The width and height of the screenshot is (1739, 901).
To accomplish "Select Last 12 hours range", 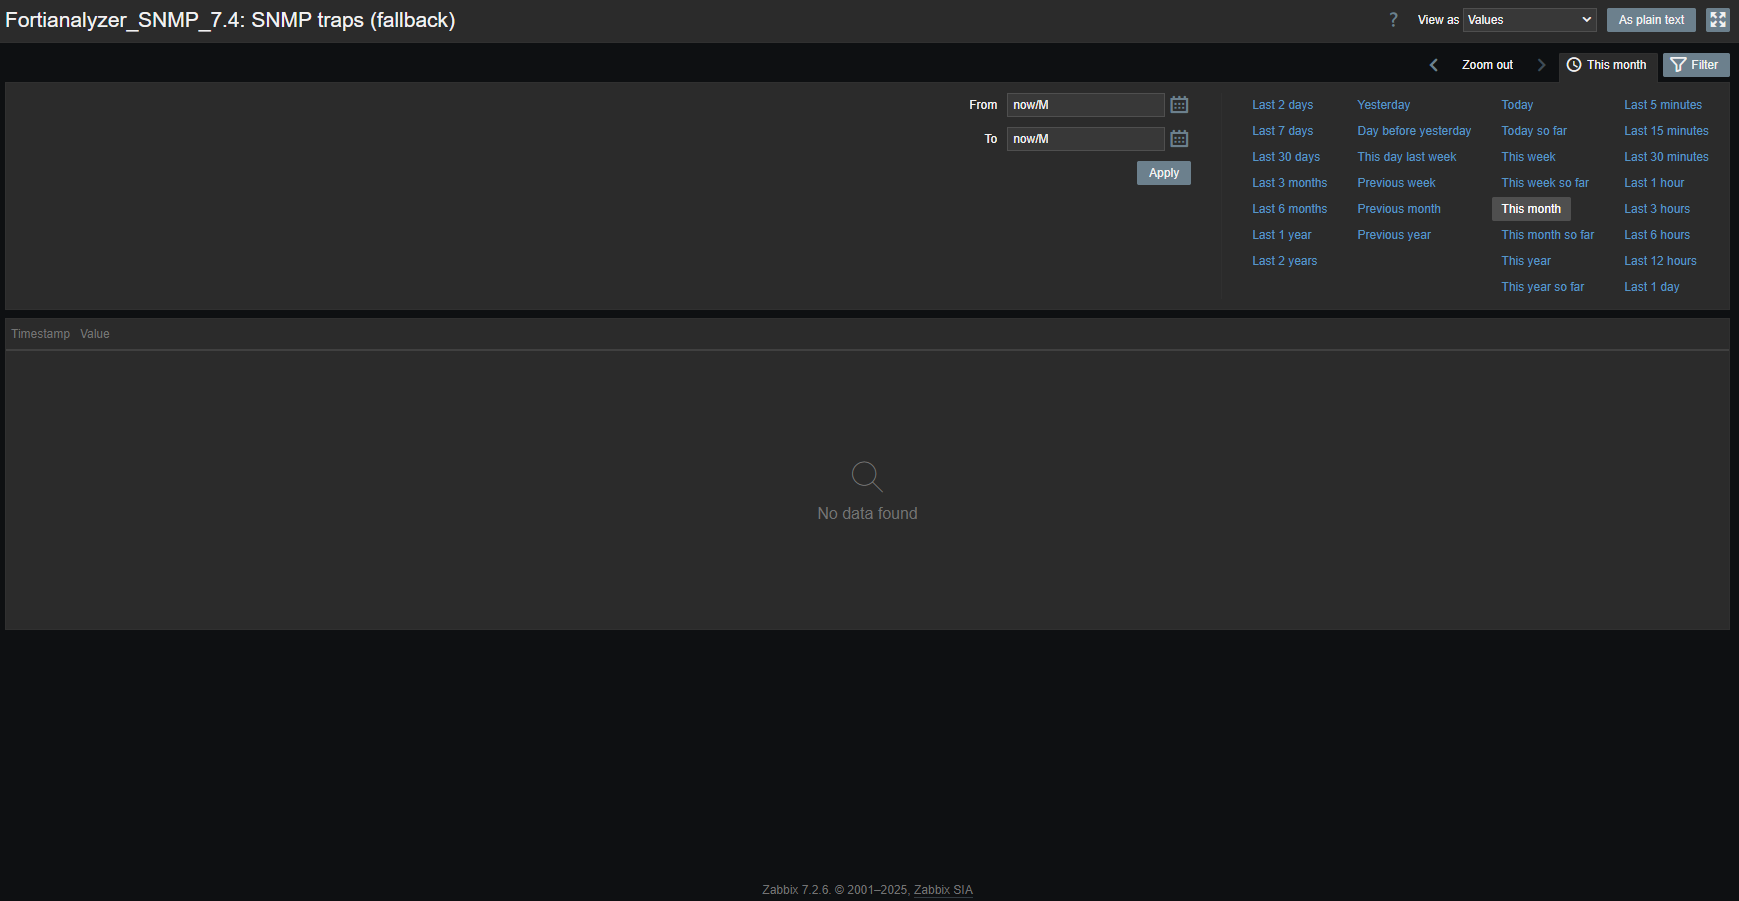I will [x=1660, y=261].
